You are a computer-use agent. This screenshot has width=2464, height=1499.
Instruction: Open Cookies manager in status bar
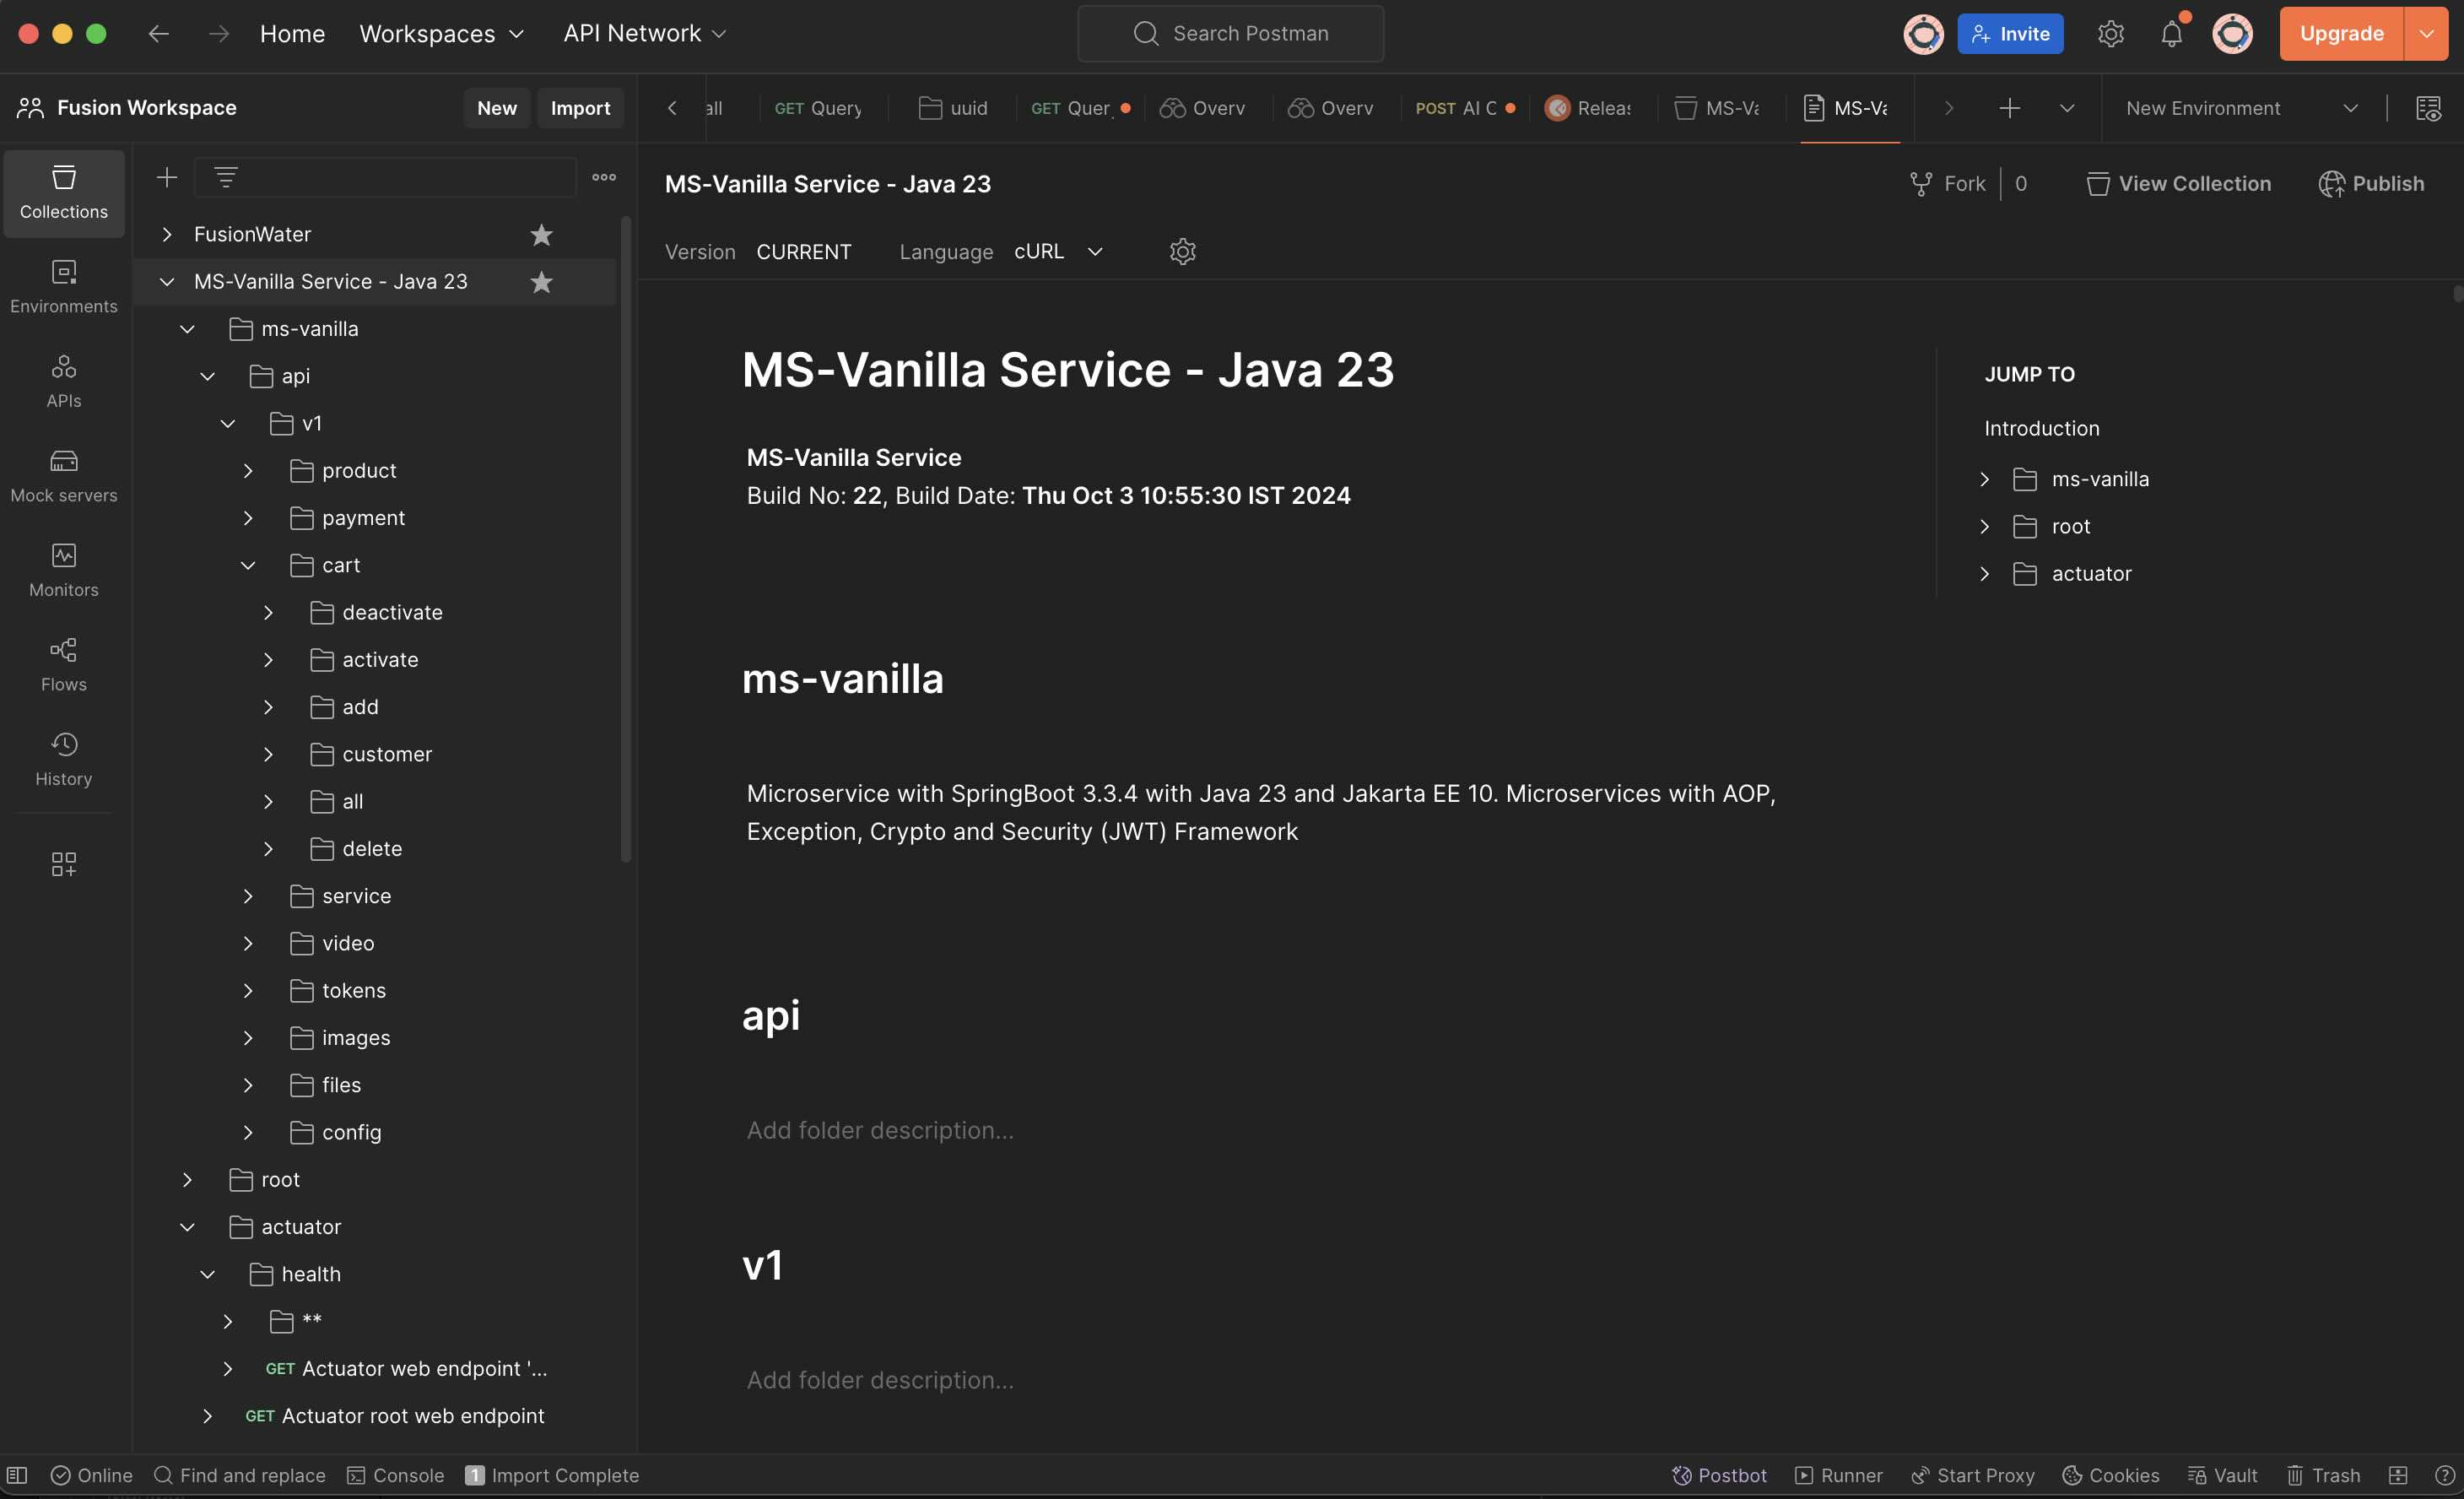(x=2110, y=1475)
